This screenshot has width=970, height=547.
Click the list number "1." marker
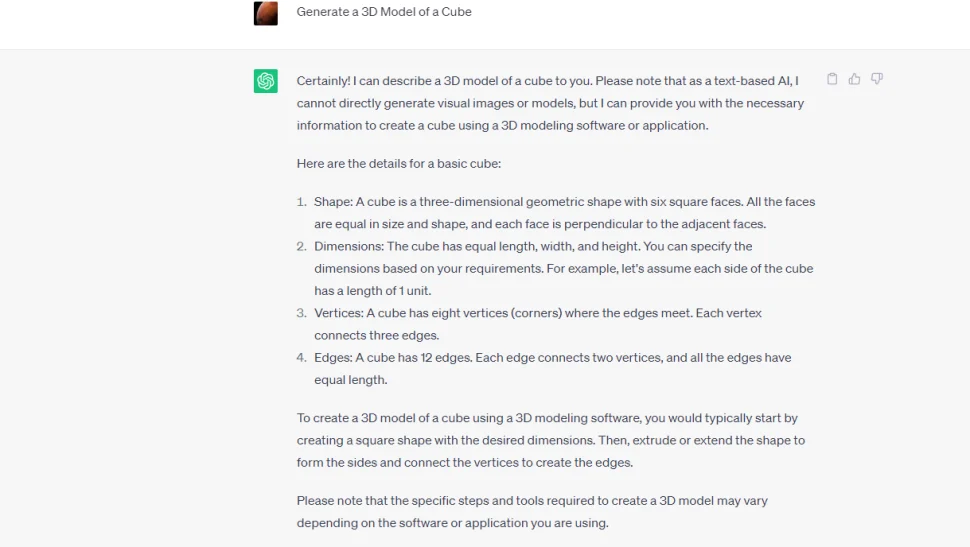click(301, 202)
